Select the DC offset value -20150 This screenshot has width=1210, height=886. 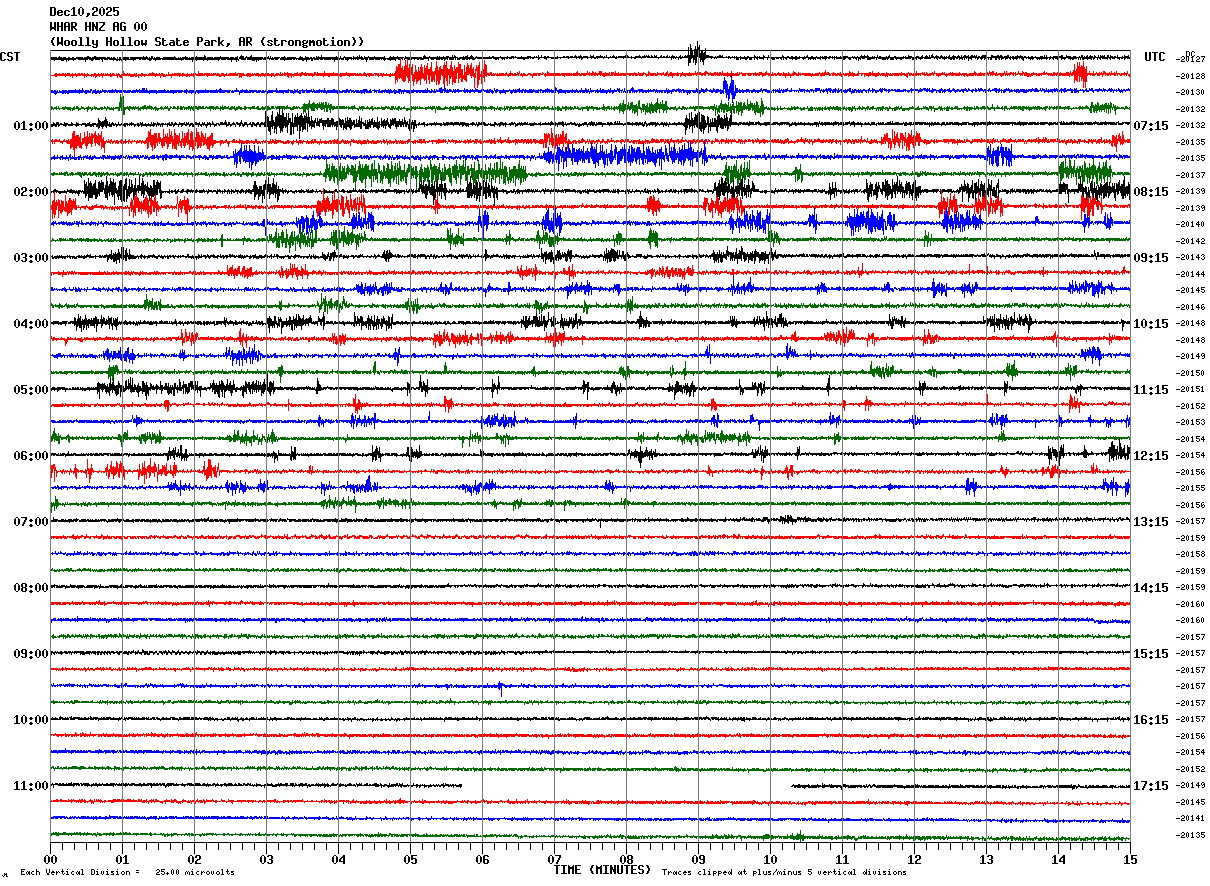tap(1191, 373)
